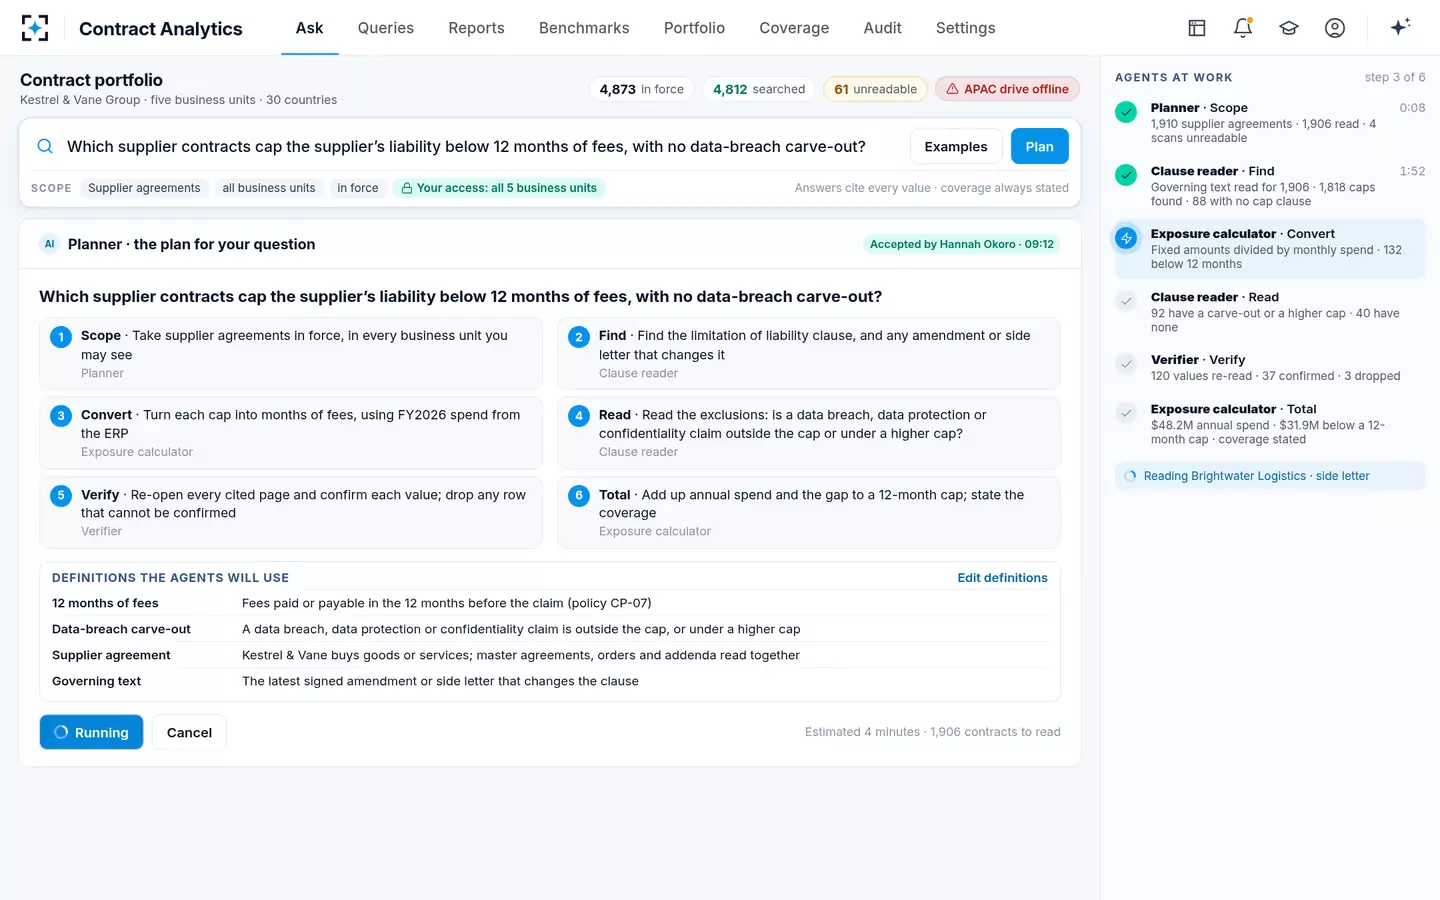This screenshot has width=1440, height=900.
Task: Select the Supplier agreements scope chip
Action: coord(144,188)
